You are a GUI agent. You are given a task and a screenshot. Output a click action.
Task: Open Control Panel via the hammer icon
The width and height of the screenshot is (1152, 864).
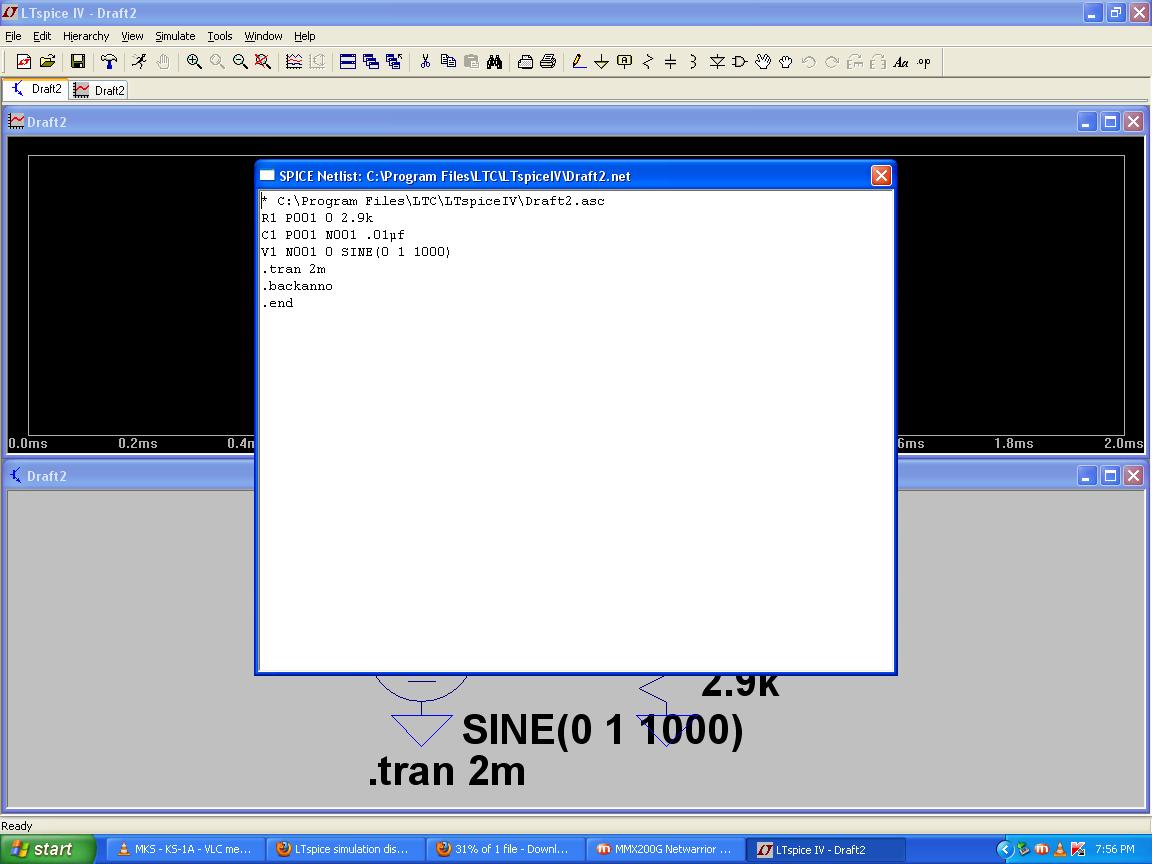[x=109, y=62]
